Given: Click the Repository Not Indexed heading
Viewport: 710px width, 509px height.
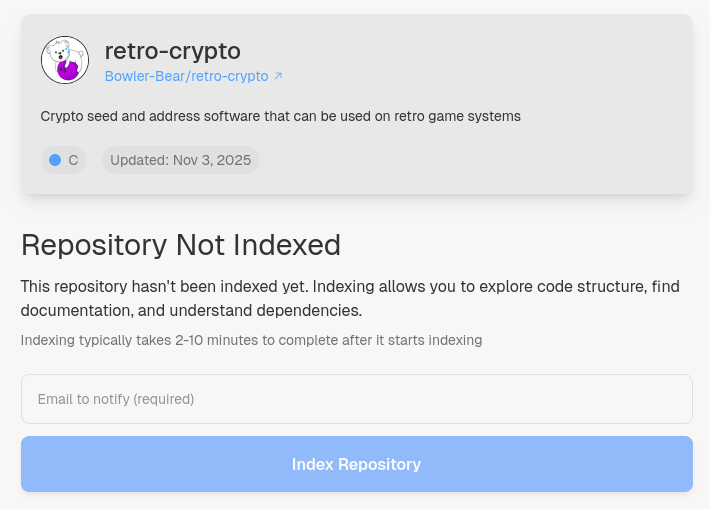Looking at the screenshot, I should click(181, 245).
